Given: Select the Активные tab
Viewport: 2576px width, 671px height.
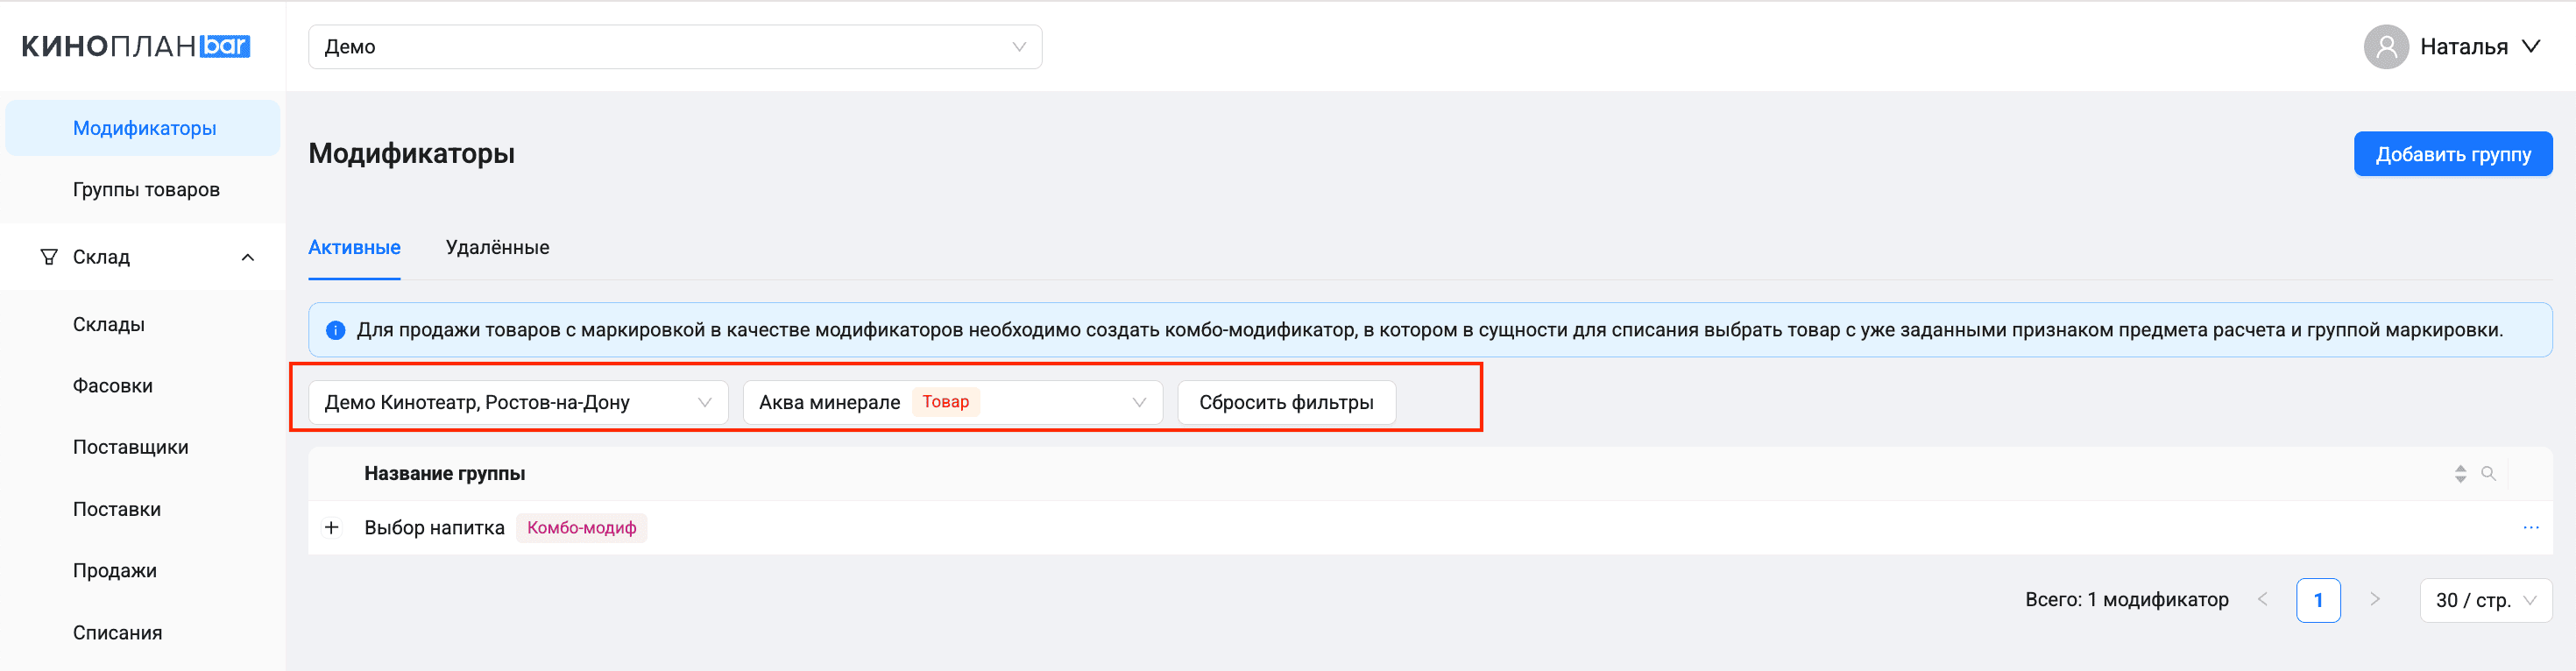Looking at the screenshot, I should (354, 248).
